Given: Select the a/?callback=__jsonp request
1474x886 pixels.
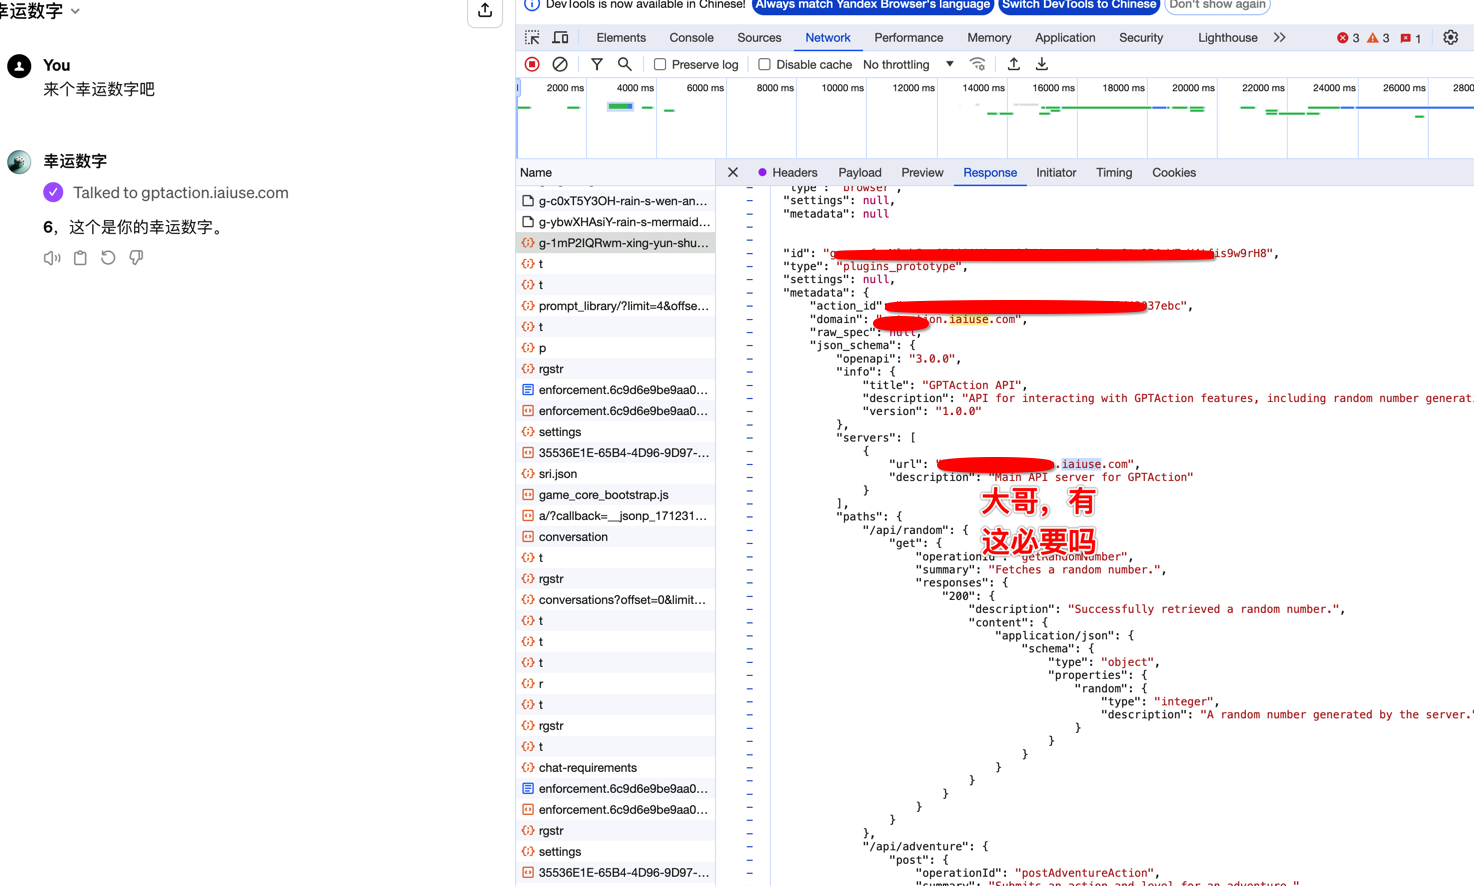Looking at the screenshot, I should click(x=616, y=516).
